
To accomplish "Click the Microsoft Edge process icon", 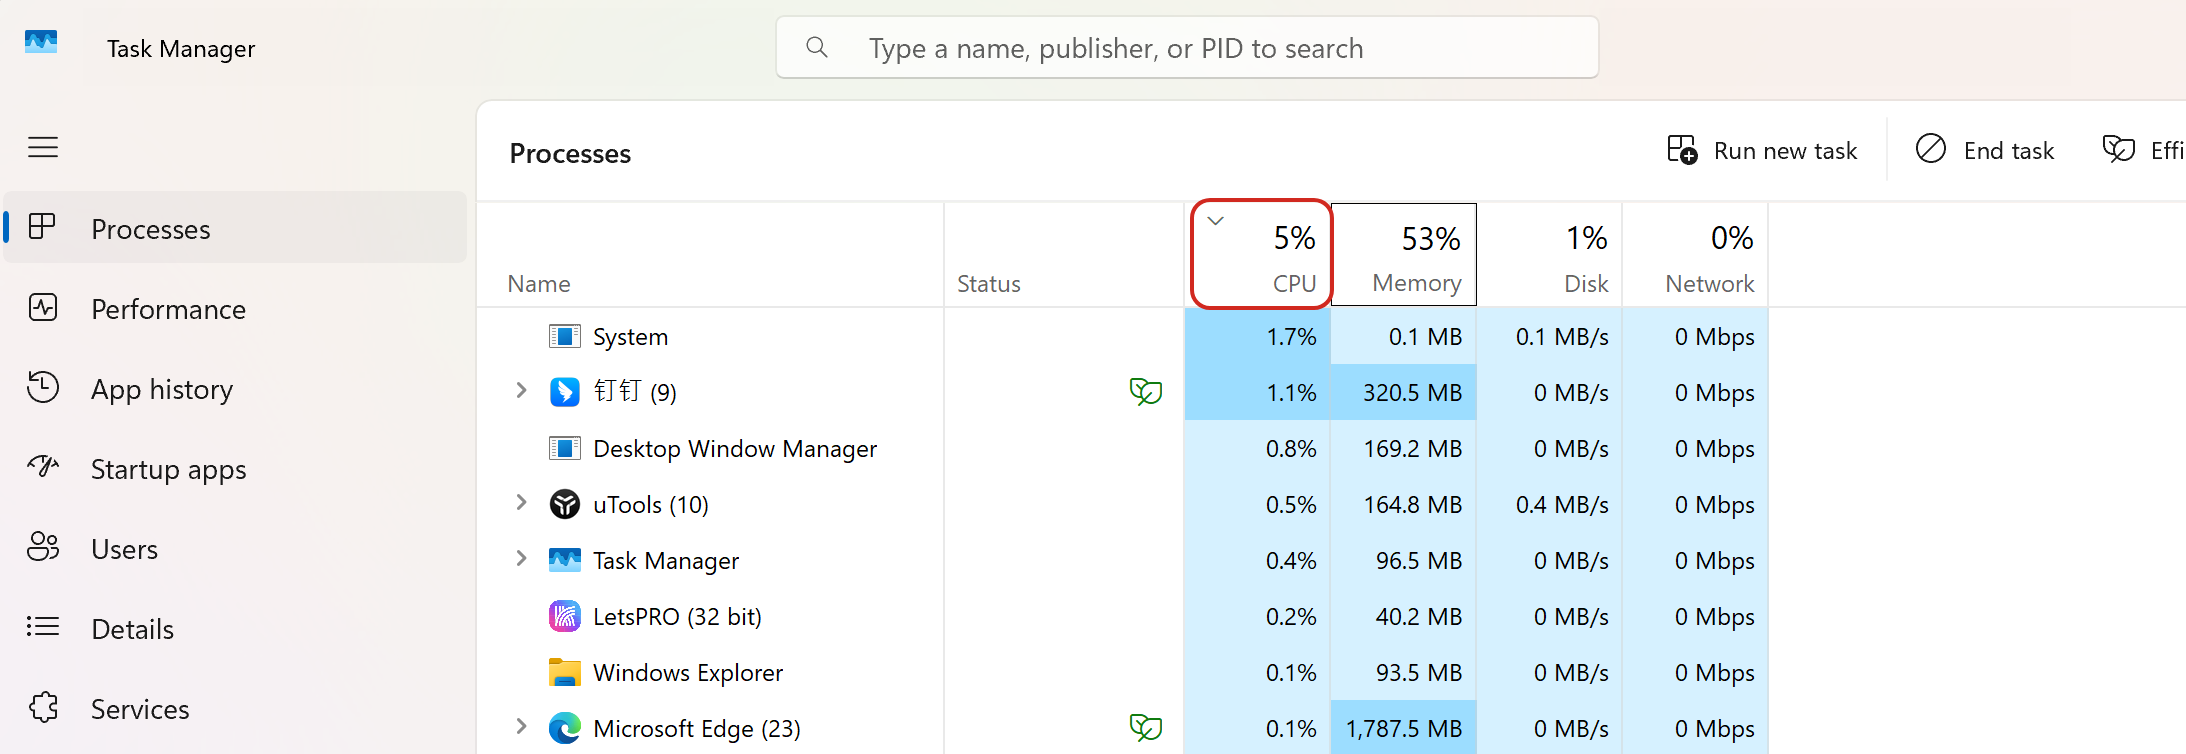I will point(565,728).
